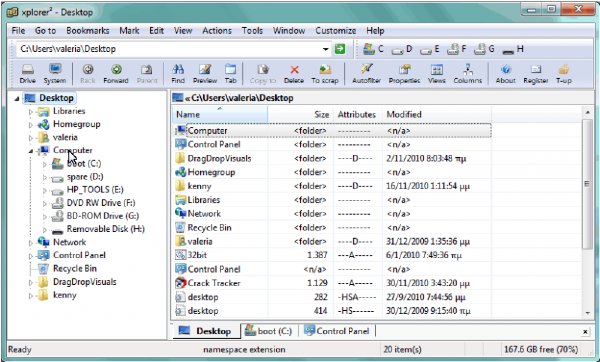Click the address path input field
The width and height of the screenshot is (600, 362).
point(168,49)
